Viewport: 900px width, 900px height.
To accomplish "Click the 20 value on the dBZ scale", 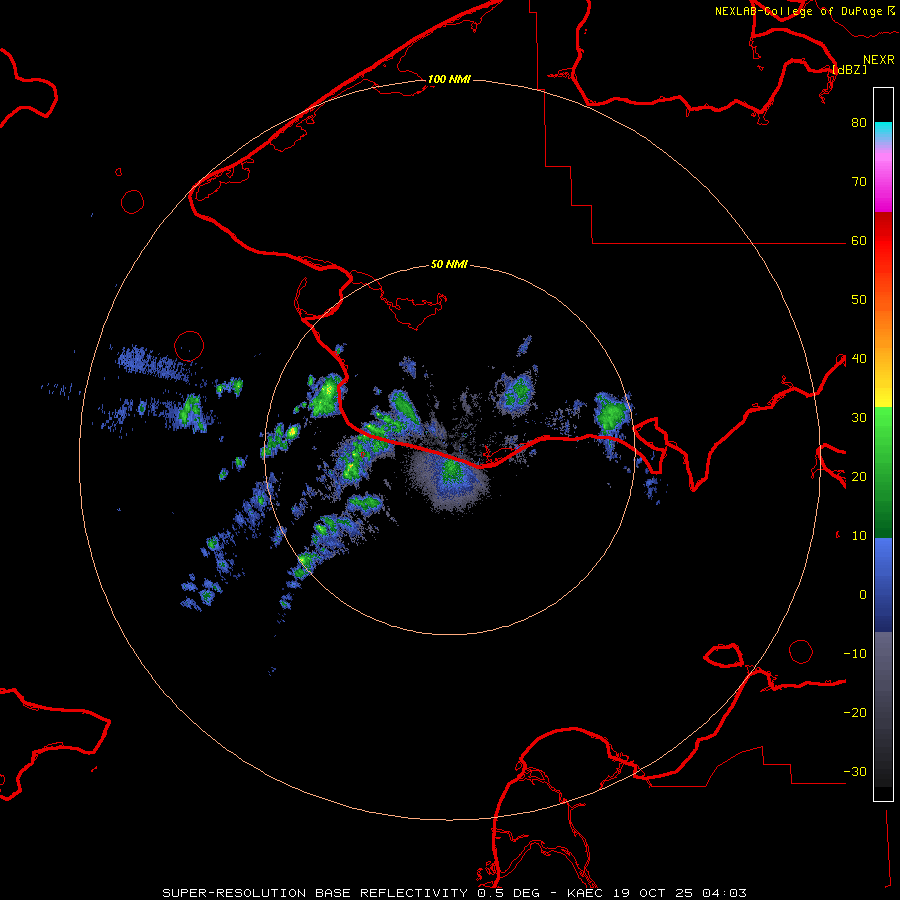I will click(859, 476).
